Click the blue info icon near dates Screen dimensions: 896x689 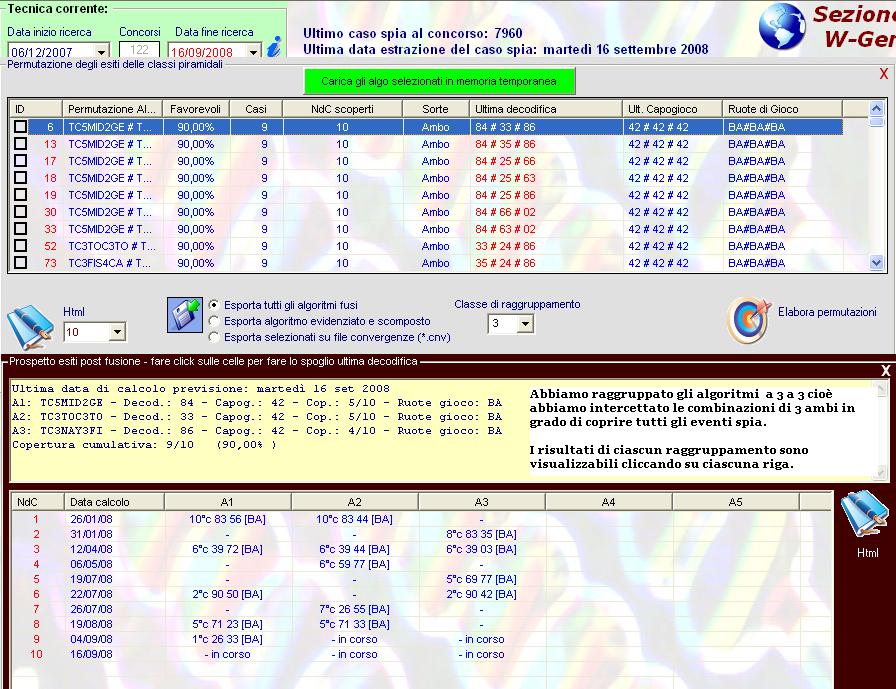(274, 46)
